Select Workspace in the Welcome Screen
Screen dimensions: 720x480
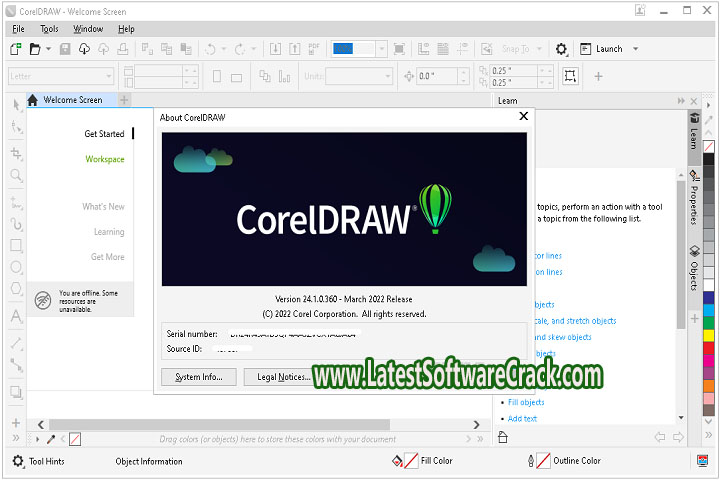[105, 159]
